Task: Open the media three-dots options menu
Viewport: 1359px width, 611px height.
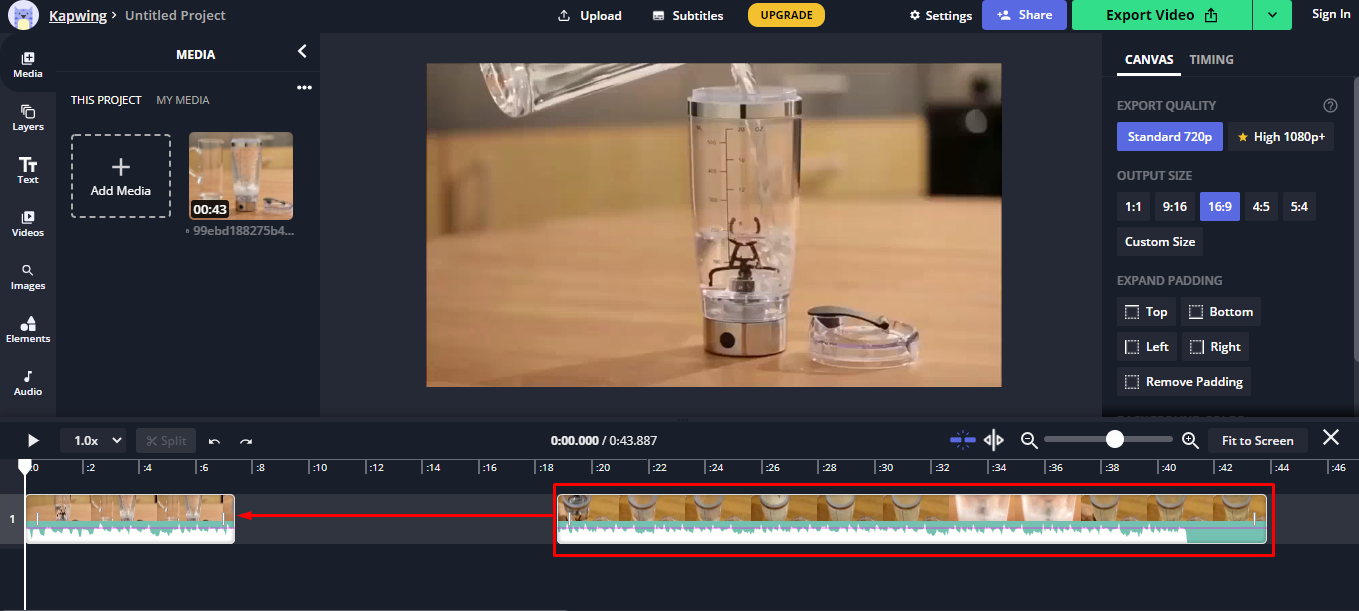Action: (x=304, y=88)
